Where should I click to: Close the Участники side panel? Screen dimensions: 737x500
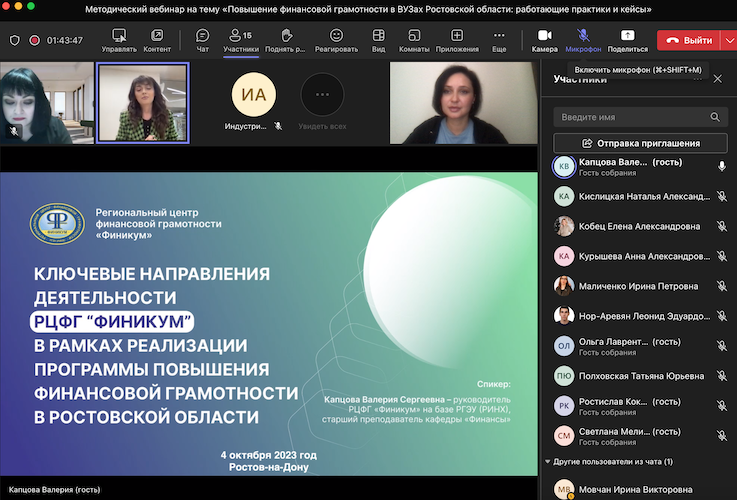click(x=718, y=79)
